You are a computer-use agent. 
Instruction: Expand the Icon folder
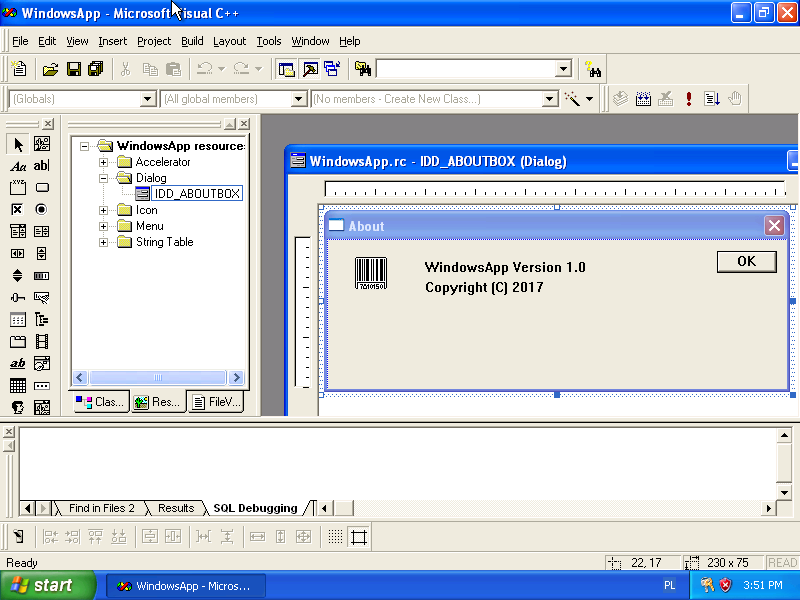pos(104,210)
